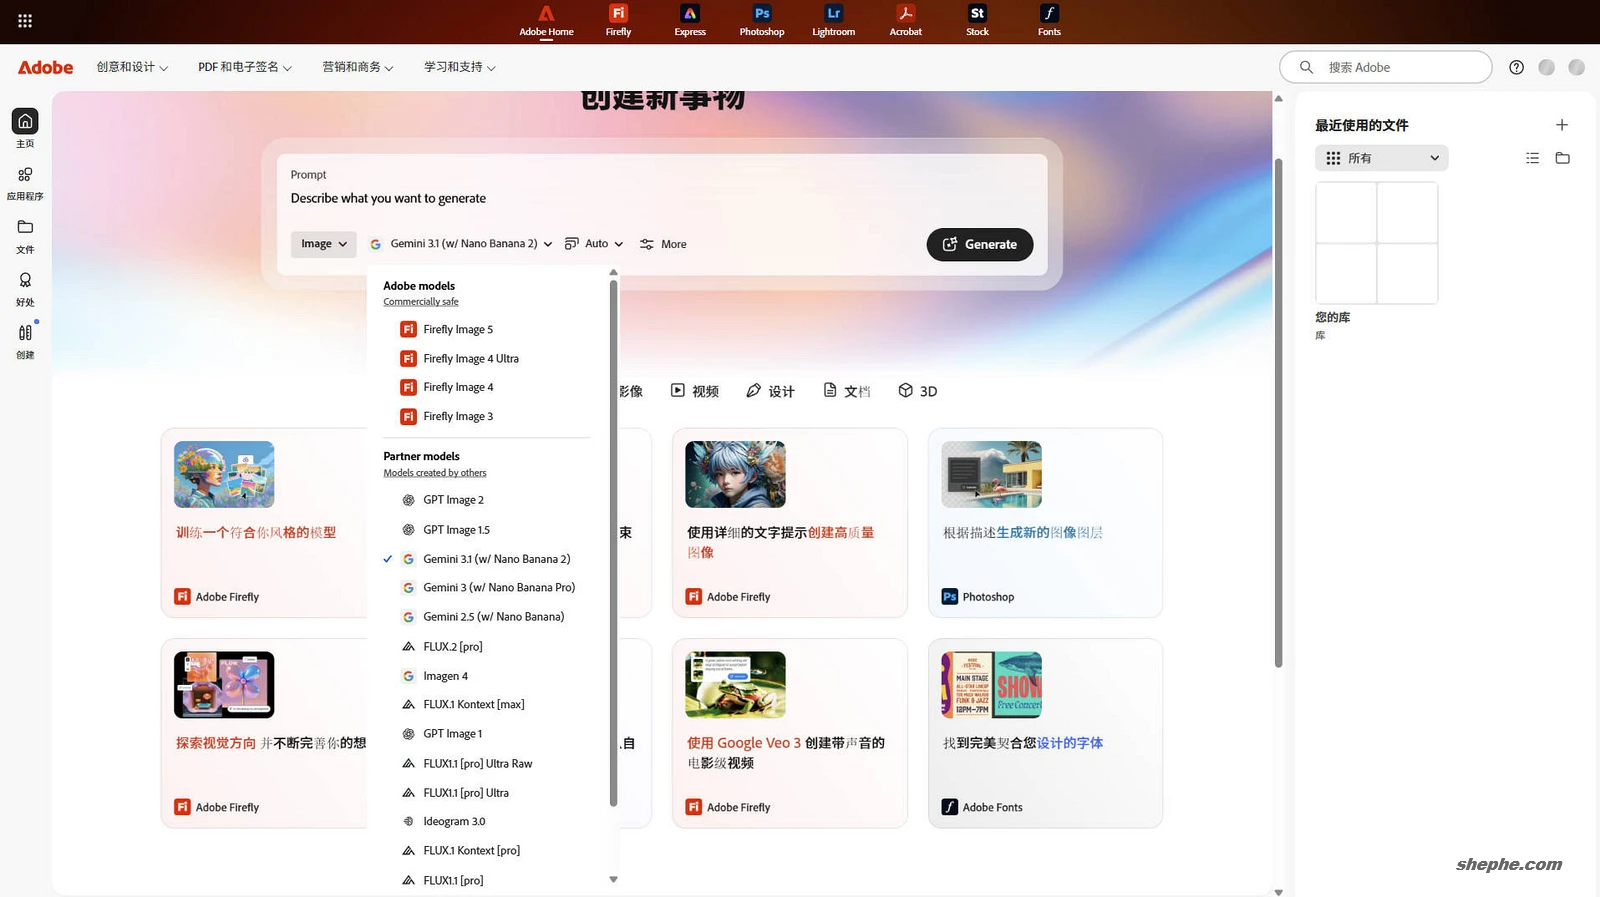Click the Generate button
Viewport: 1600px width, 897px height.
[980, 244]
